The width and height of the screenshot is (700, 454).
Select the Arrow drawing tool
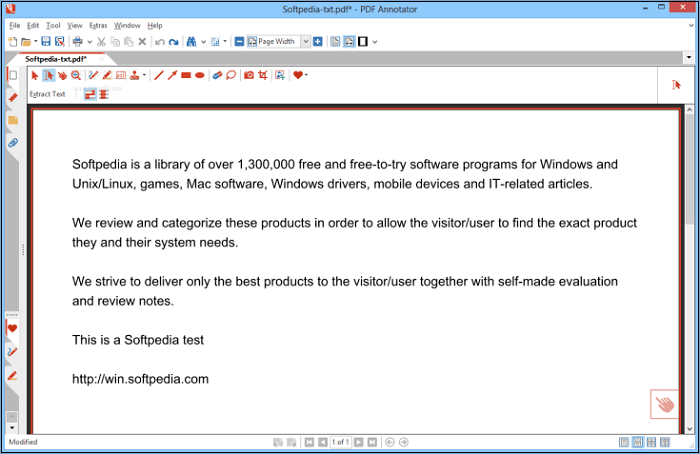pos(172,75)
